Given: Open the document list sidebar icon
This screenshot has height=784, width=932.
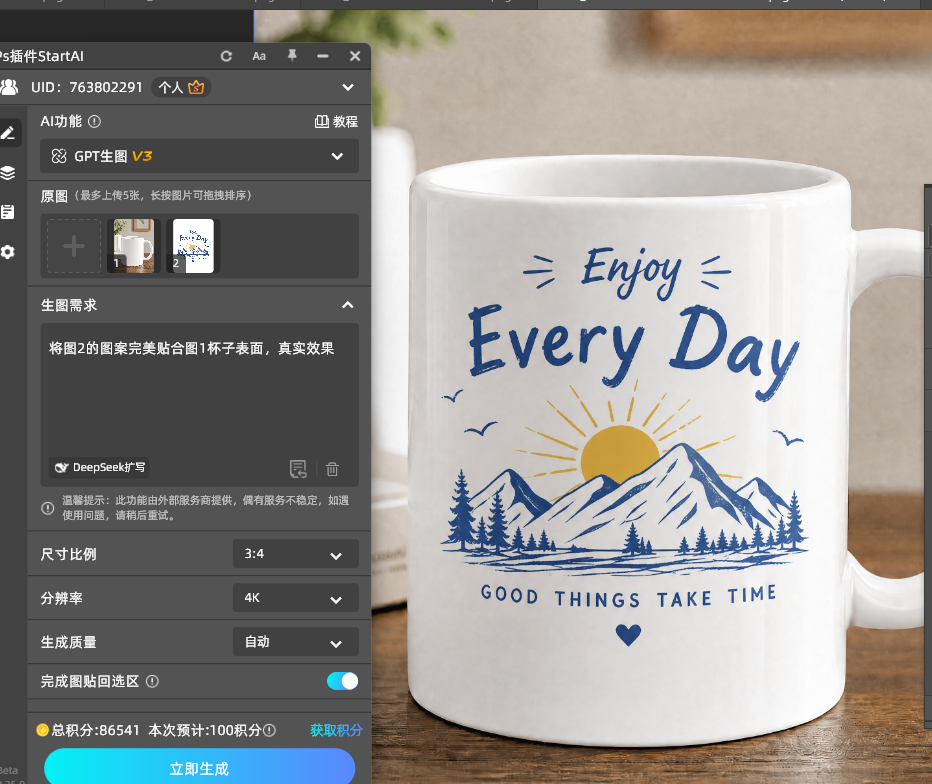Looking at the screenshot, I should click(x=8, y=212).
